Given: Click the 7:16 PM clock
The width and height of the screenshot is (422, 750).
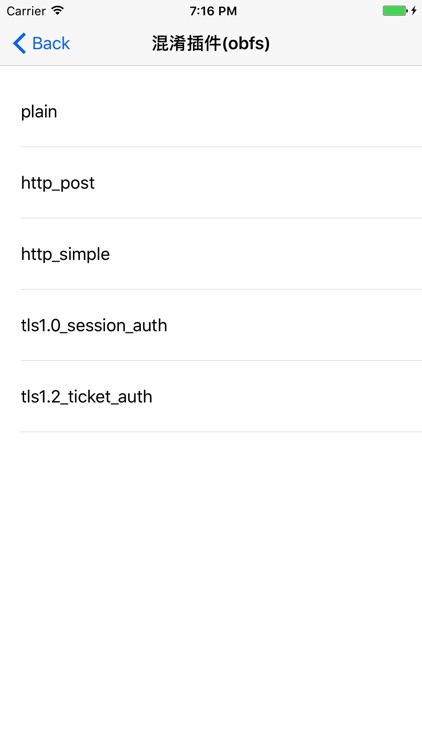Looking at the screenshot, I should click(x=213, y=11).
